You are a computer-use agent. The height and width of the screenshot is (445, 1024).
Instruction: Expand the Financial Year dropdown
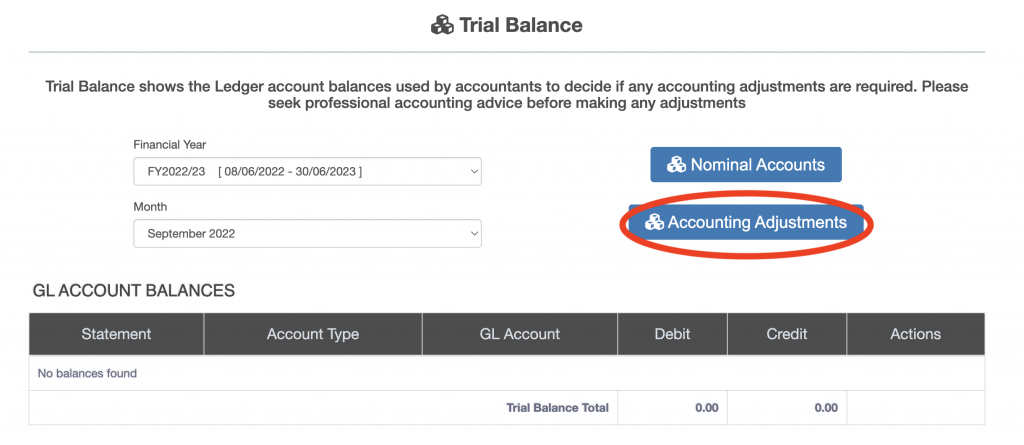coord(307,171)
